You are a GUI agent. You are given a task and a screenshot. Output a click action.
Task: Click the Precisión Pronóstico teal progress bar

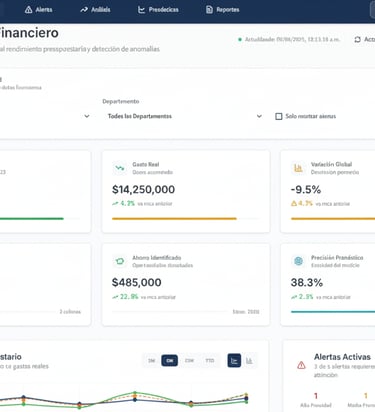click(x=333, y=312)
